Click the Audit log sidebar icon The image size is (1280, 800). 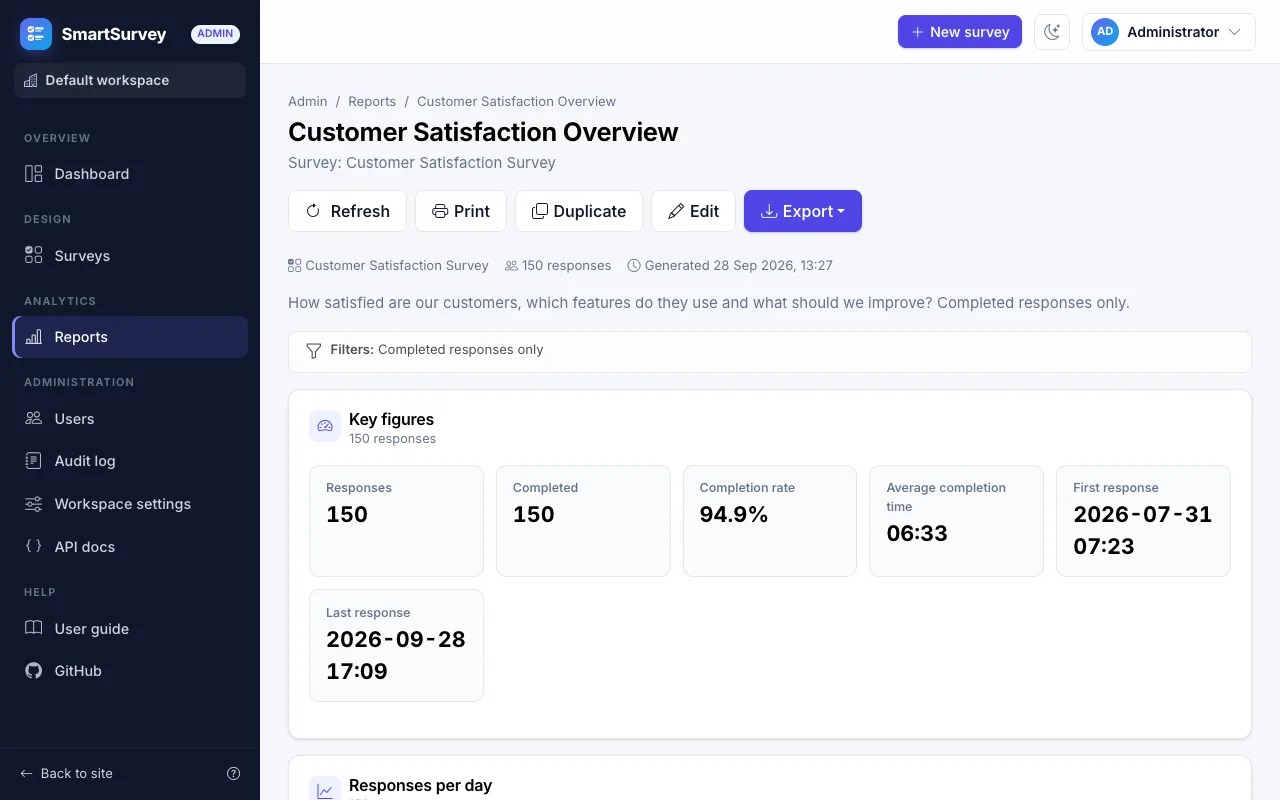pyautogui.click(x=34, y=461)
